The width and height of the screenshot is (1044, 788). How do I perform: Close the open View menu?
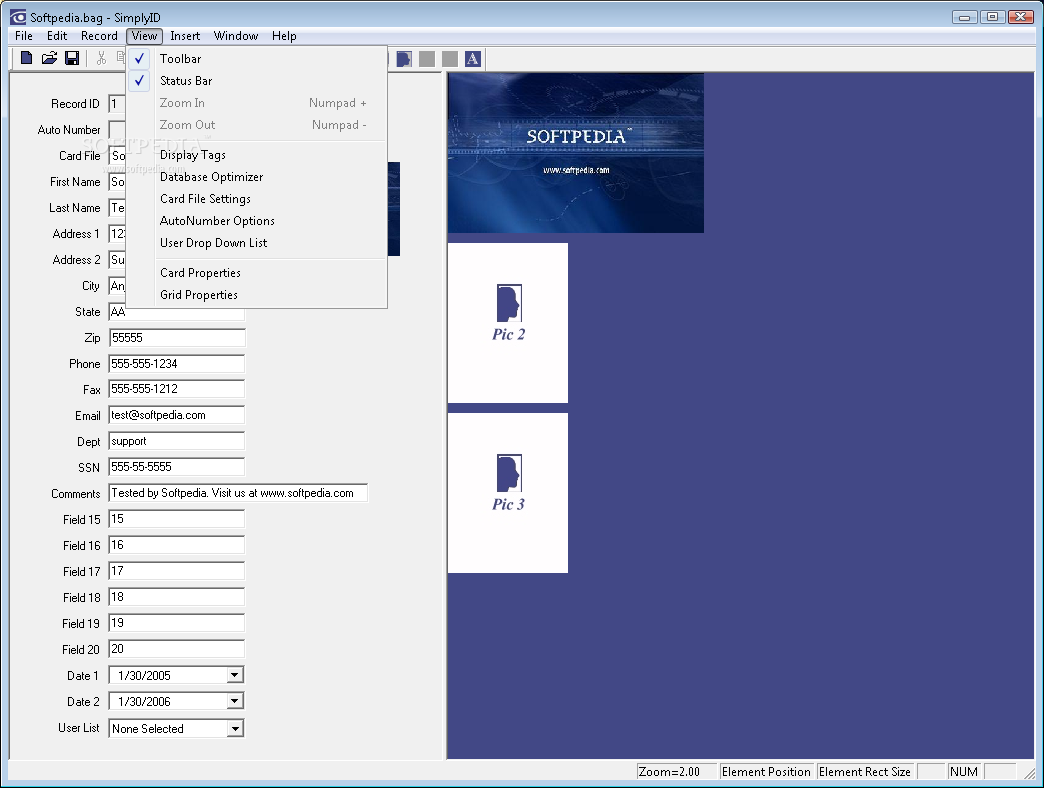[x=144, y=36]
